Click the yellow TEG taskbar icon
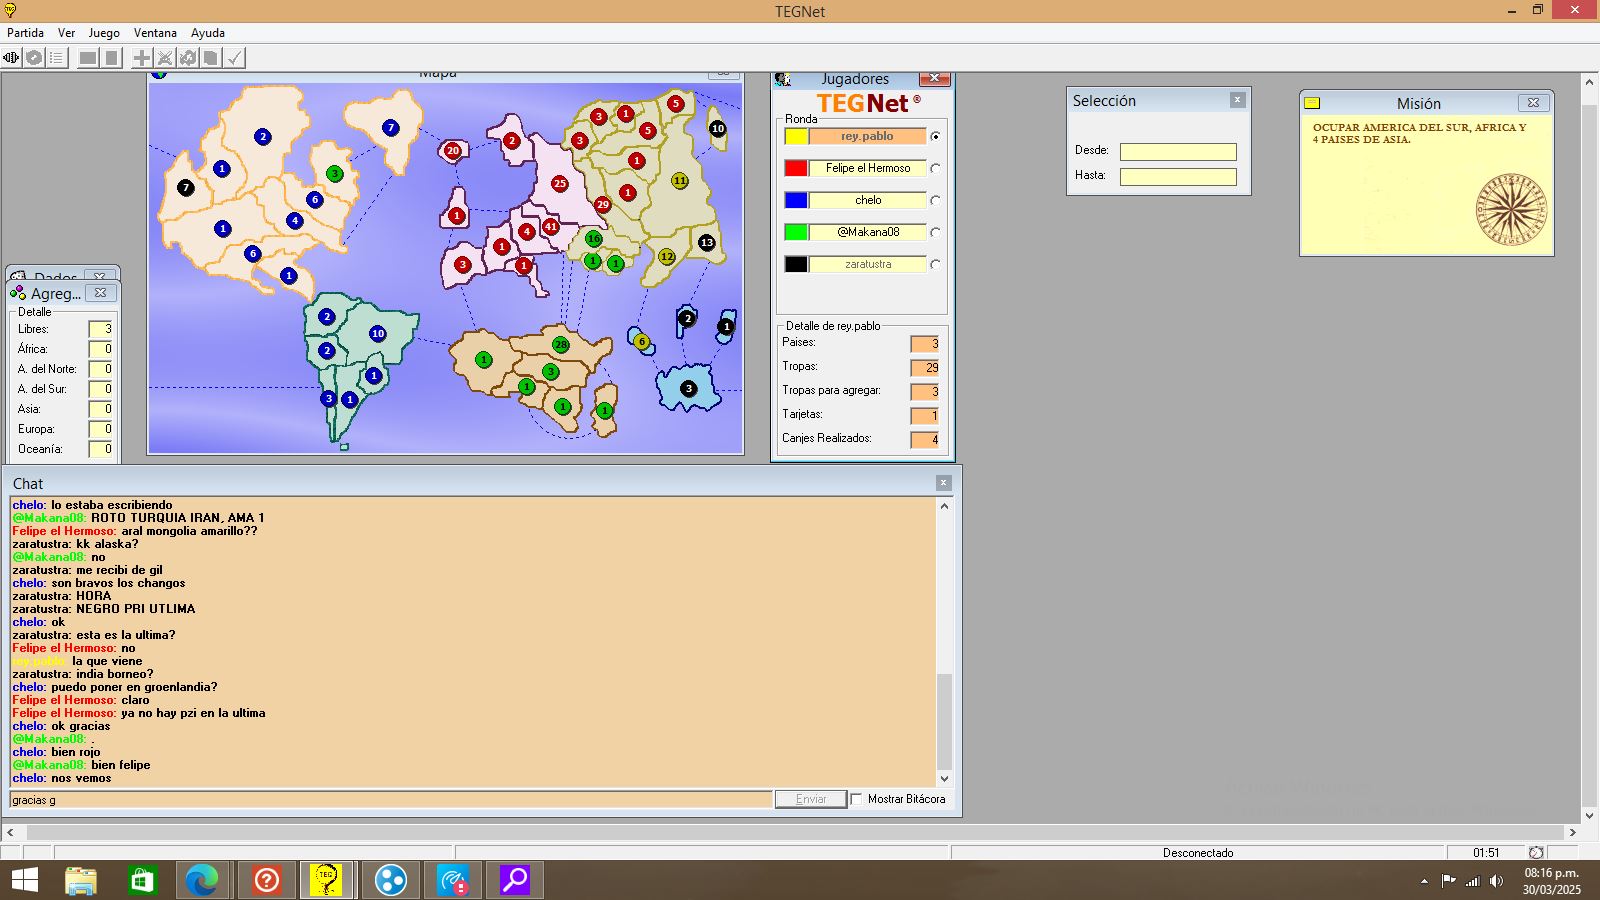This screenshot has width=1600, height=900. 326,880
